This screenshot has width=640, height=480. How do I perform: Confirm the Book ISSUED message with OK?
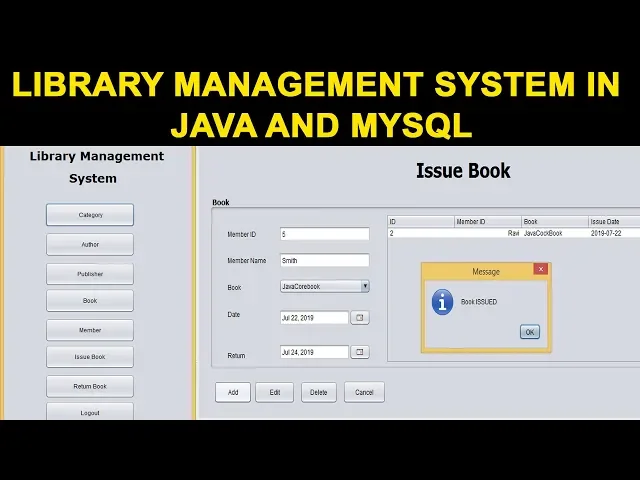[x=529, y=332]
